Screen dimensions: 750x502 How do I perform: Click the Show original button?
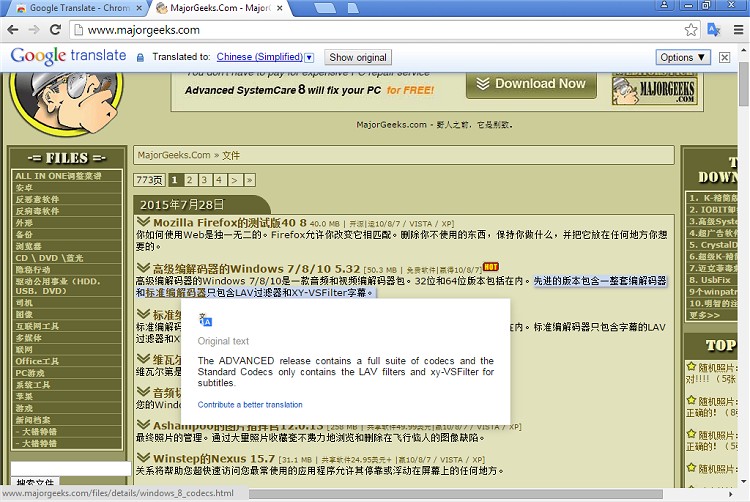358,57
